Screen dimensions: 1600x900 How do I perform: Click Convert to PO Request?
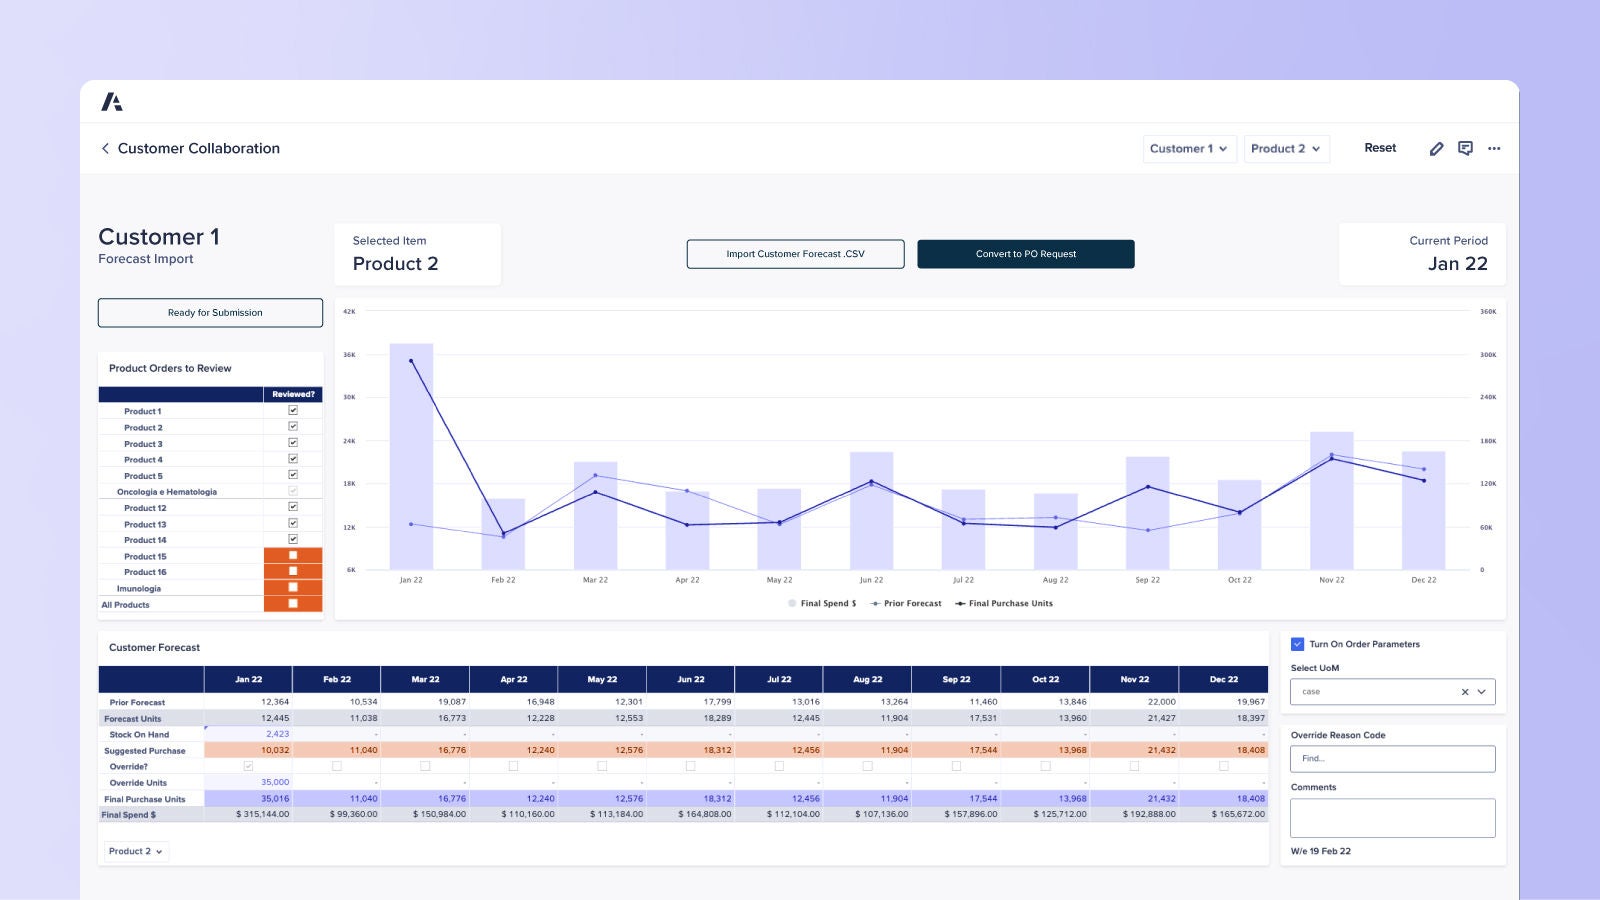point(1025,253)
